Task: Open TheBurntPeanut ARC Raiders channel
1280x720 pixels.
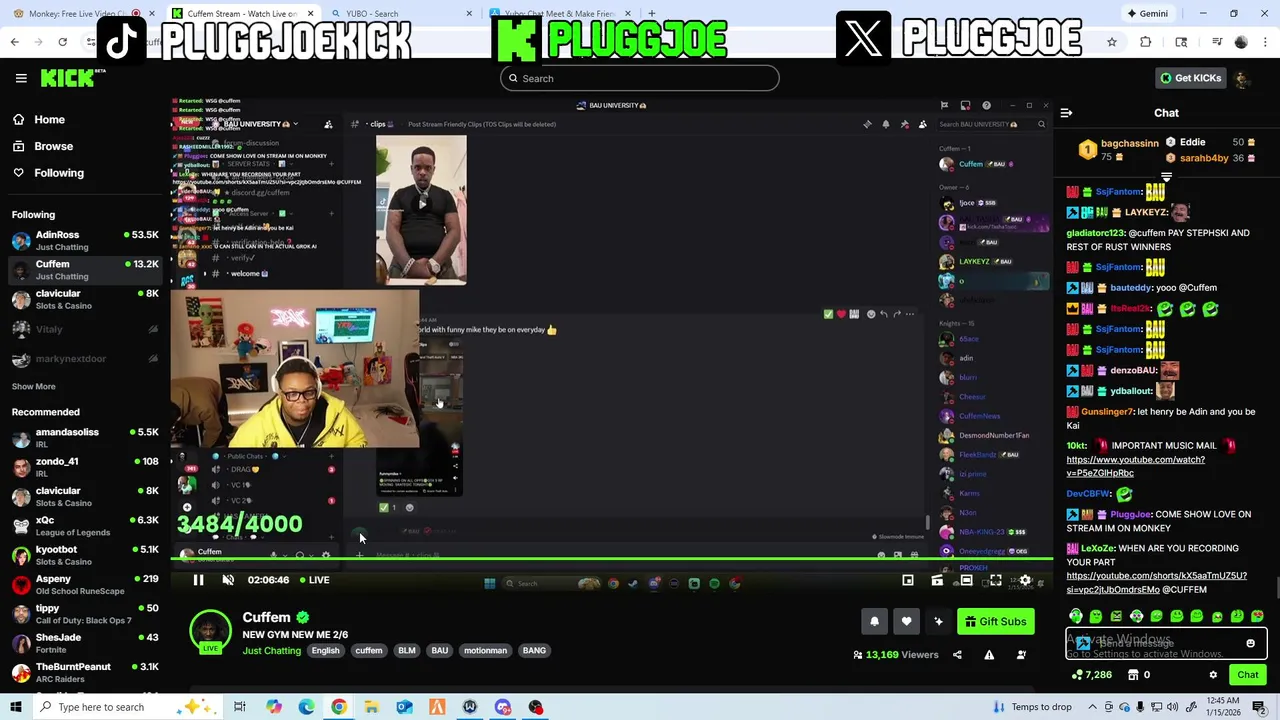Action: click(85, 673)
